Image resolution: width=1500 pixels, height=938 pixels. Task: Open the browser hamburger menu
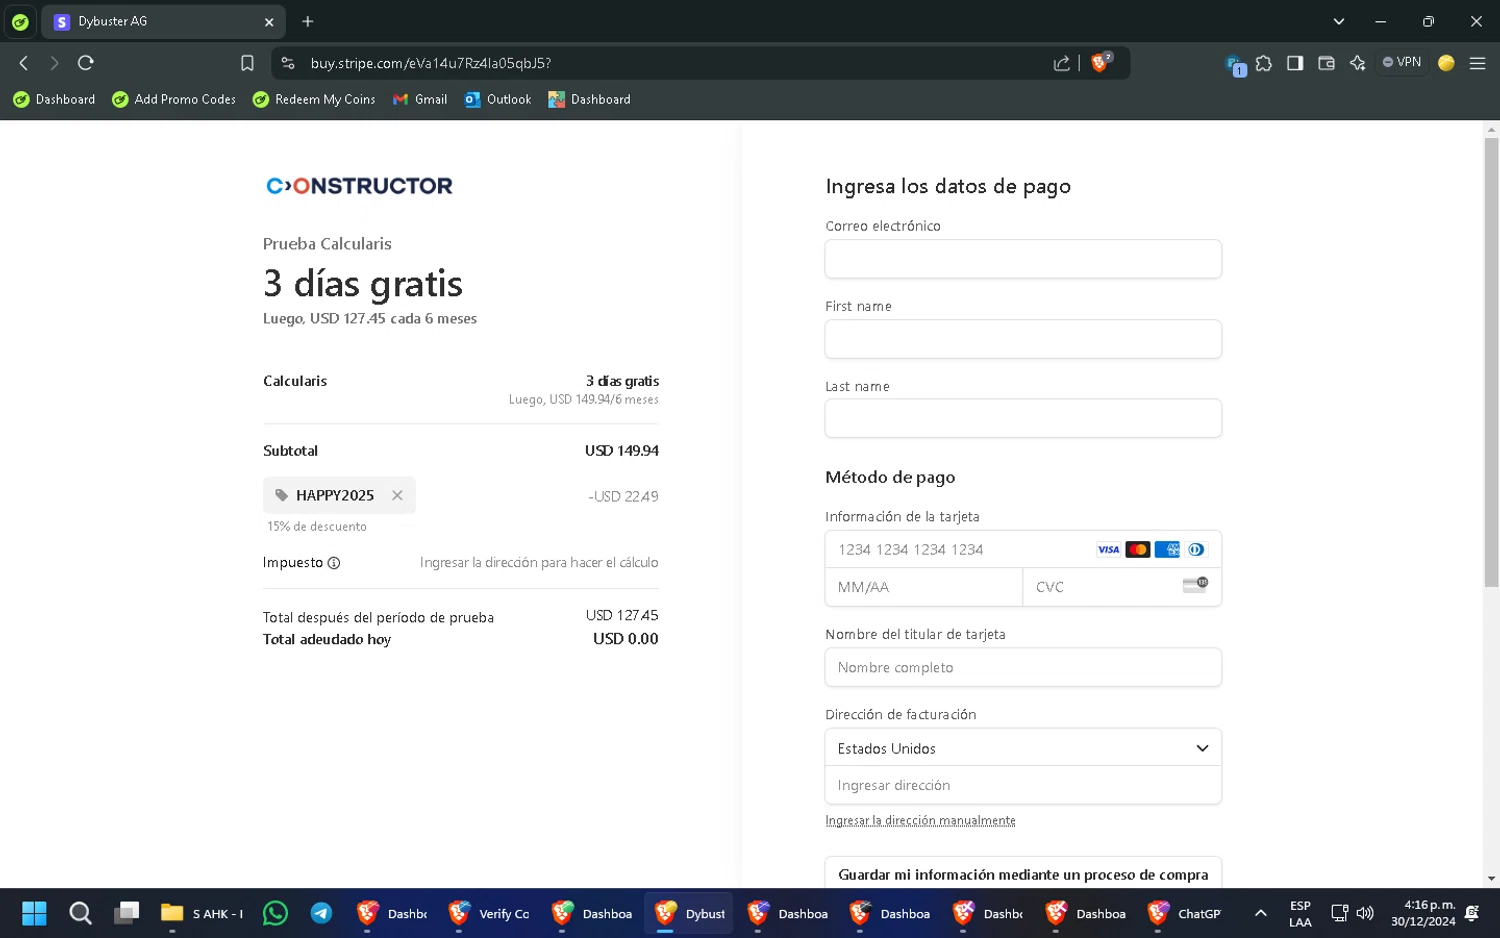coord(1477,63)
